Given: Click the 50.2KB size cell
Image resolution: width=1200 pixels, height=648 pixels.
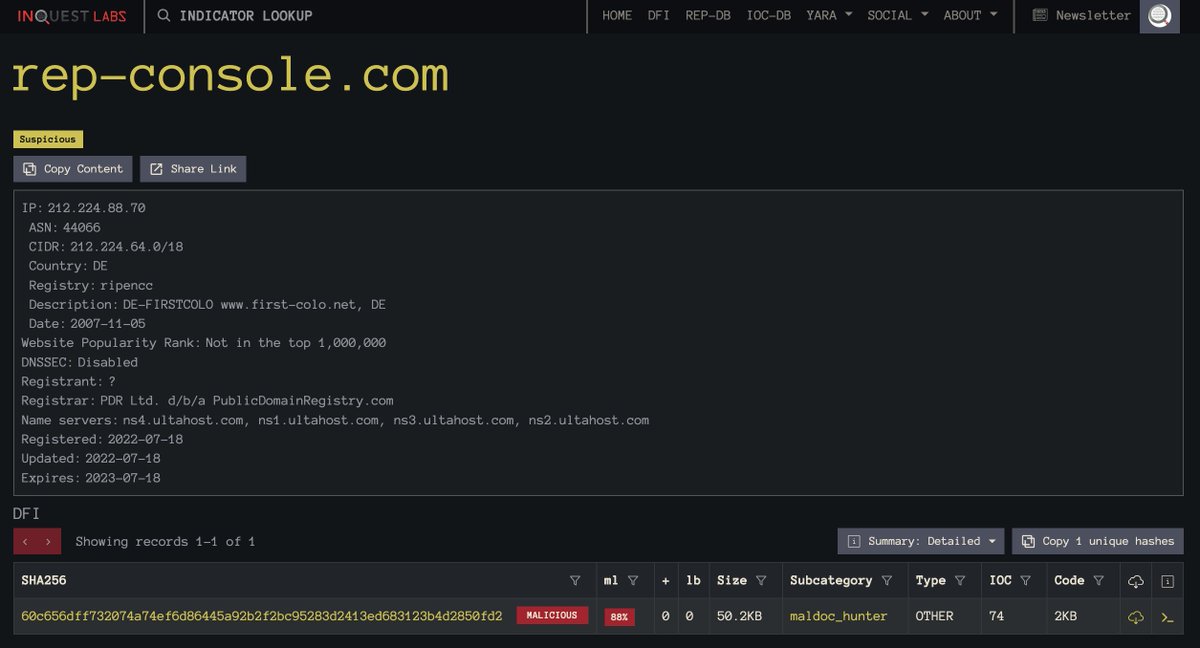Looking at the screenshot, I should coord(740,616).
